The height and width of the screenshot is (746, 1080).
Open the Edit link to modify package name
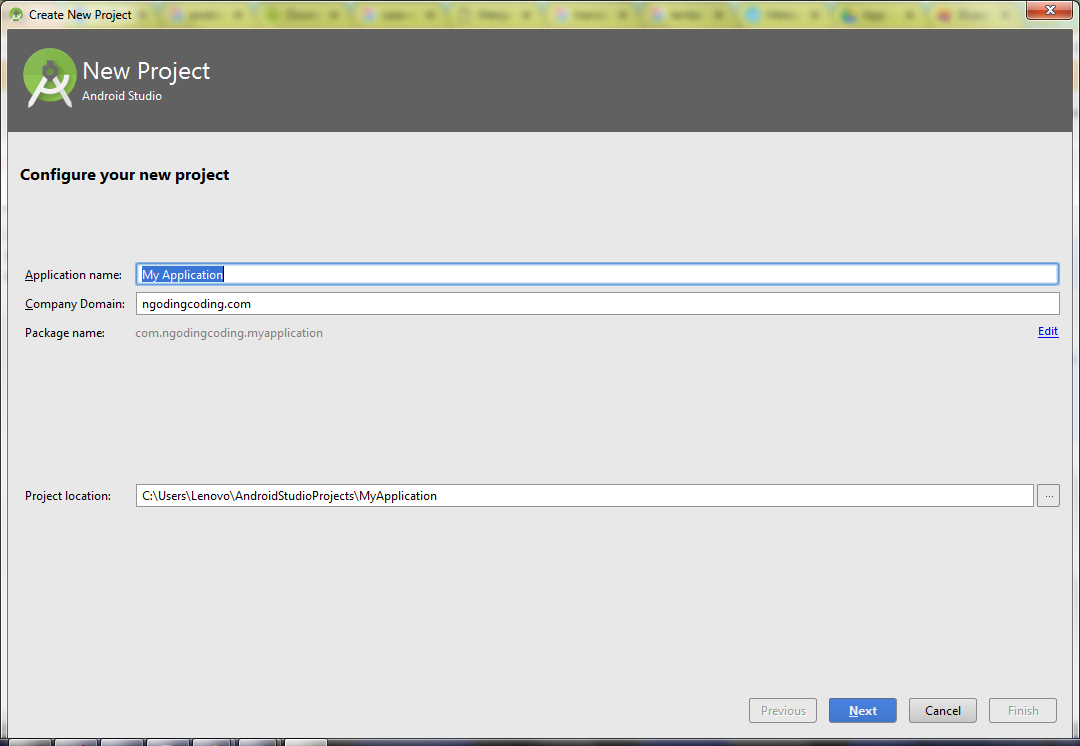click(1047, 331)
